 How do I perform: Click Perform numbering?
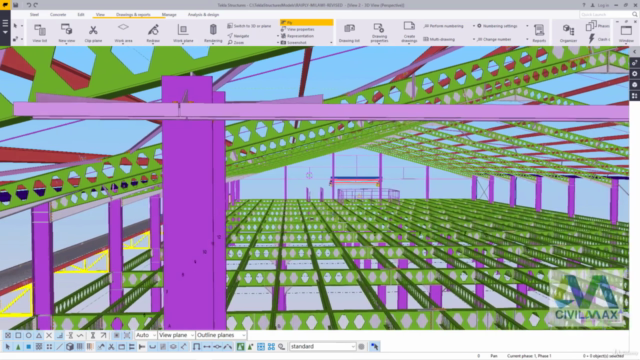click(x=443, y=26)
